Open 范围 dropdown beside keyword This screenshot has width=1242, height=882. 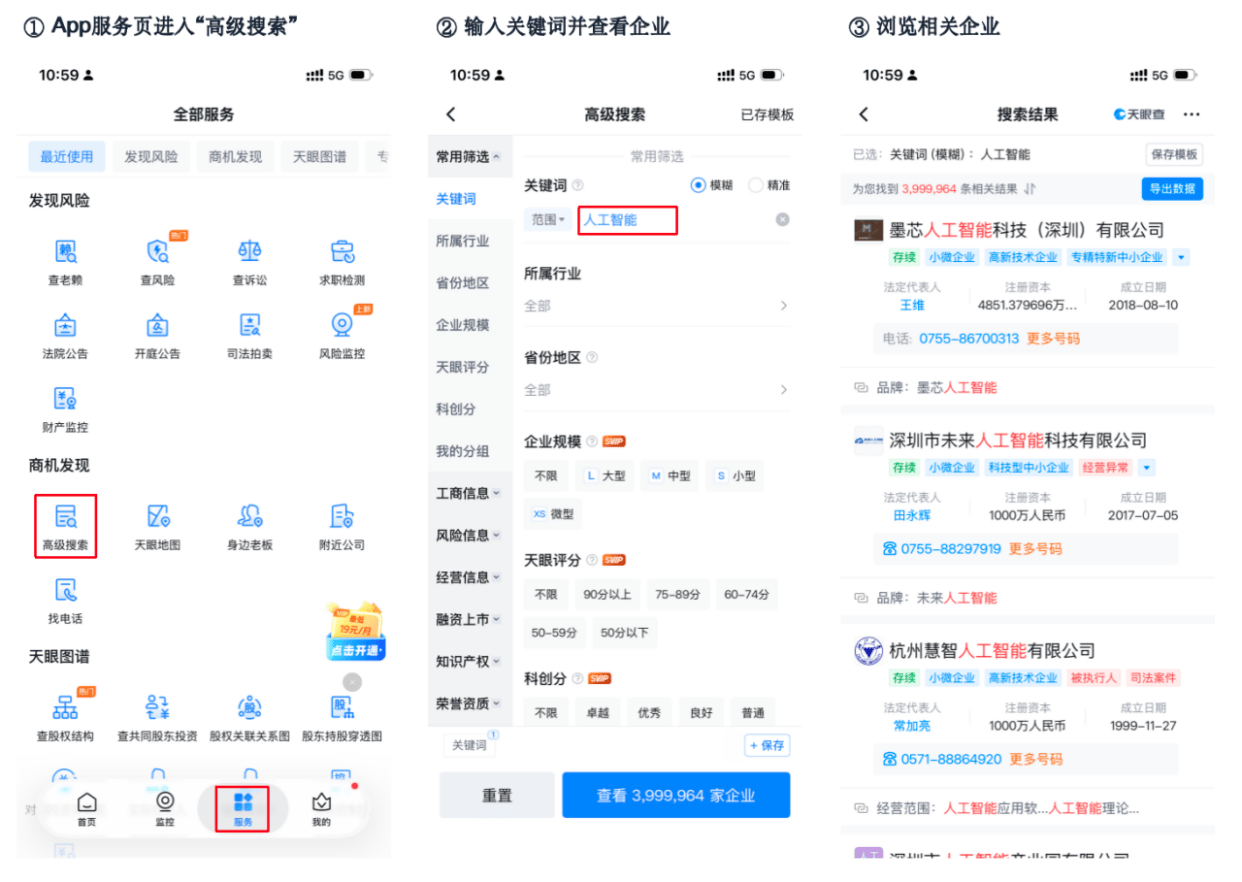click(x=549, y=219)
